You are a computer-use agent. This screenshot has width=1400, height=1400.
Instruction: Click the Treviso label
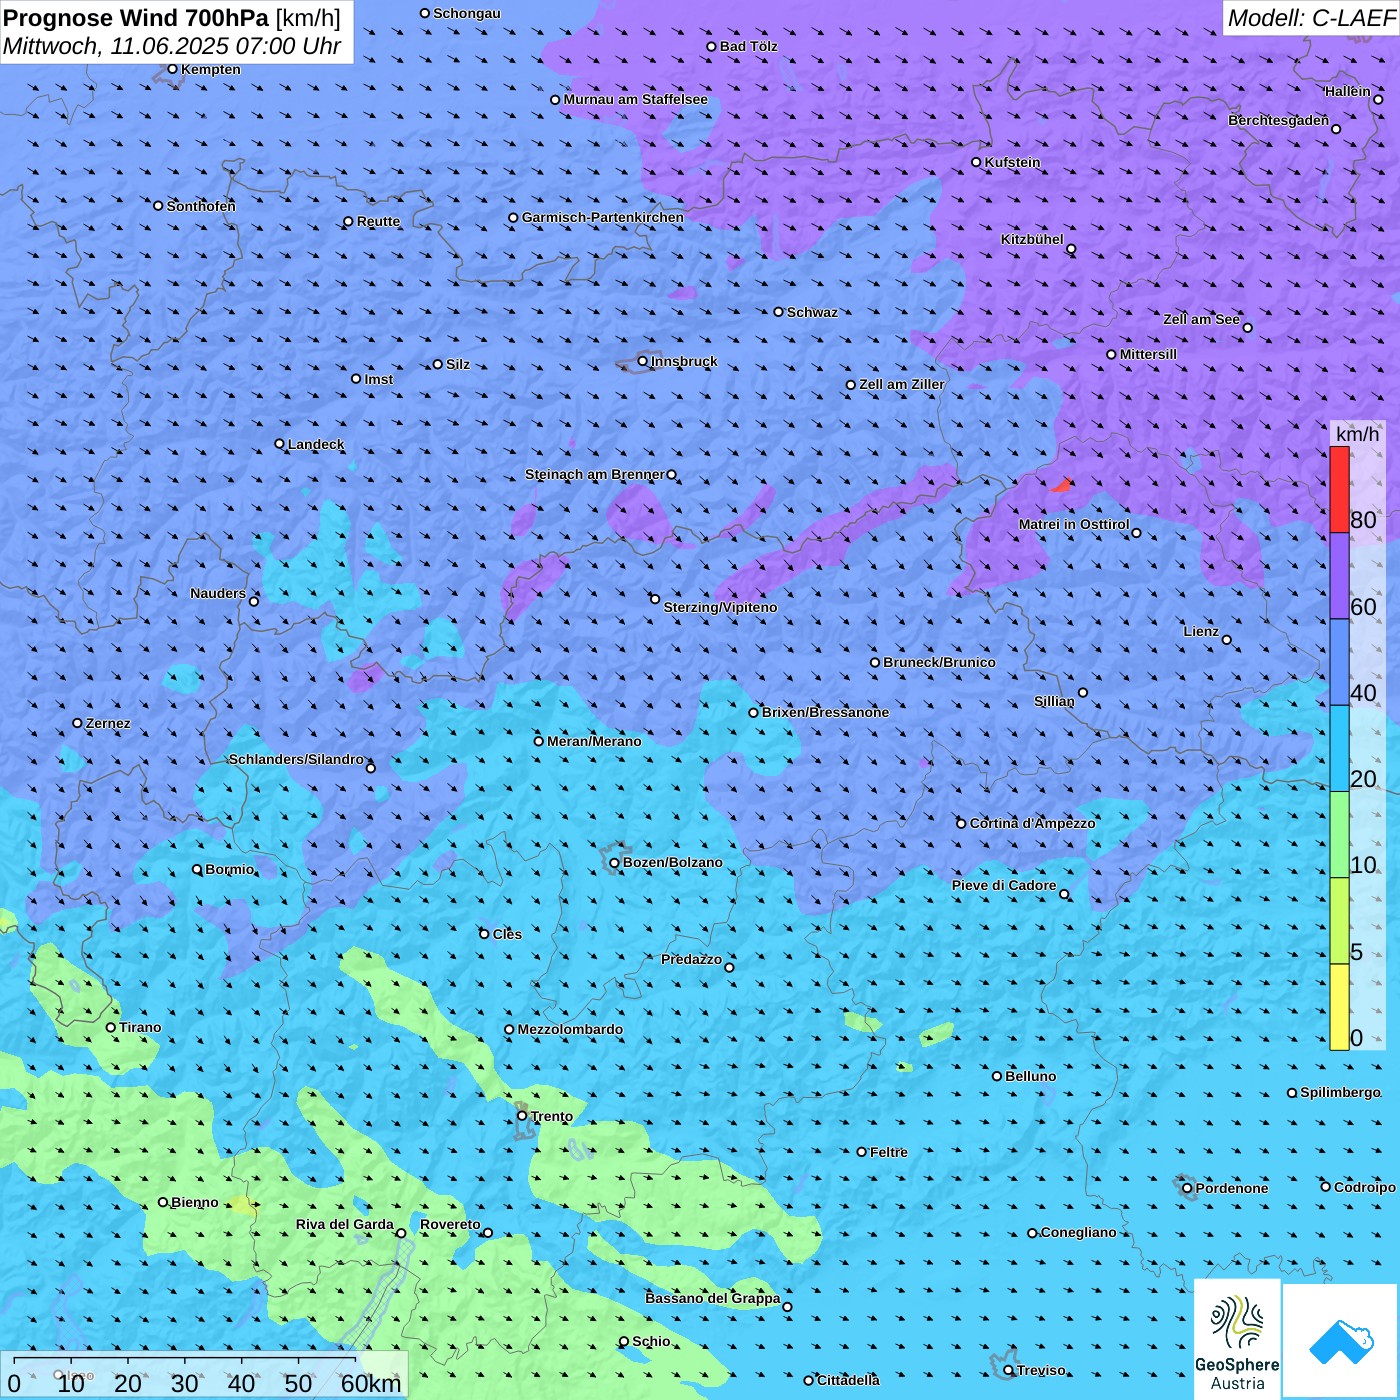point(1041,1370)
